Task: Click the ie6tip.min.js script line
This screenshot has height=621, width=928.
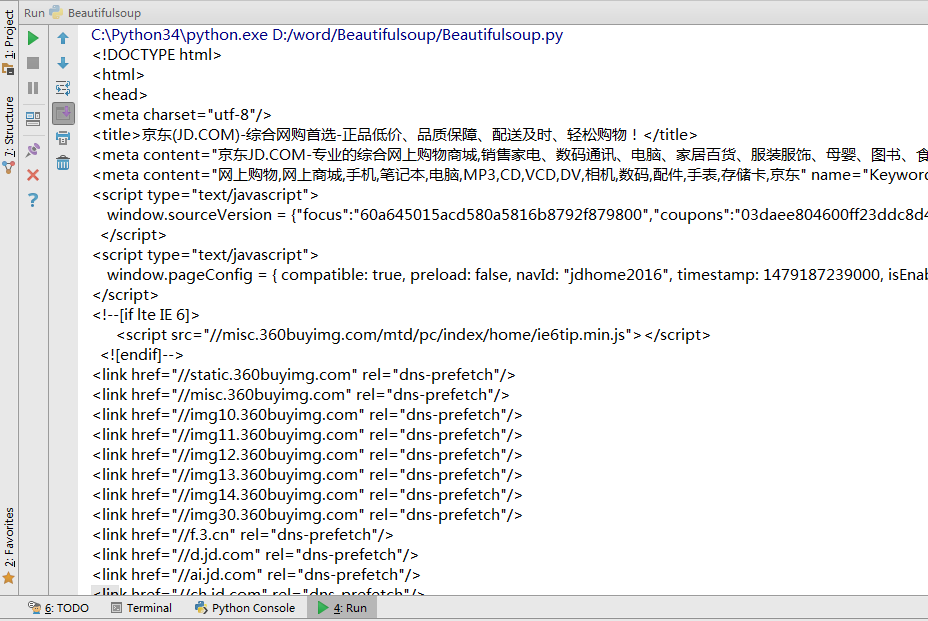Action: [413, 335]
